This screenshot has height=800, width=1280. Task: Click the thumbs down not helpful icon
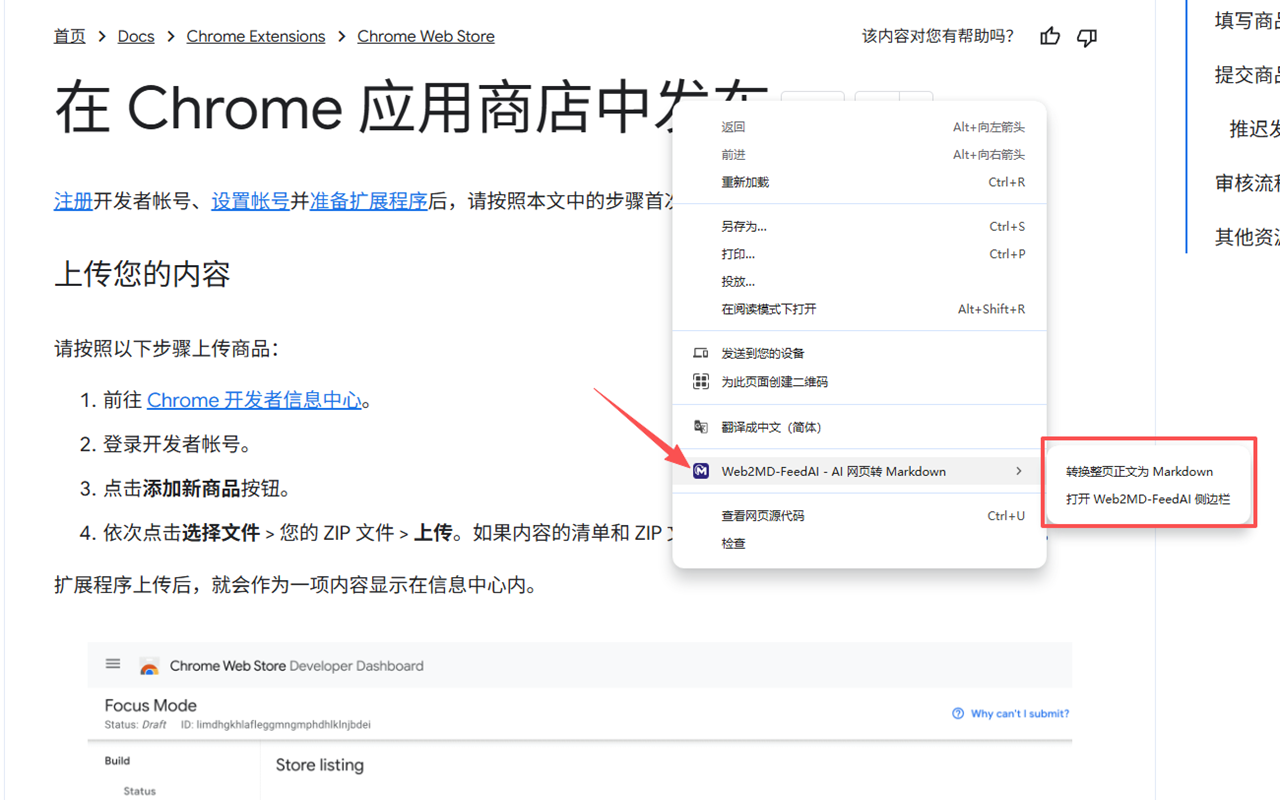pyautogui.click(x=1087, y=38)
